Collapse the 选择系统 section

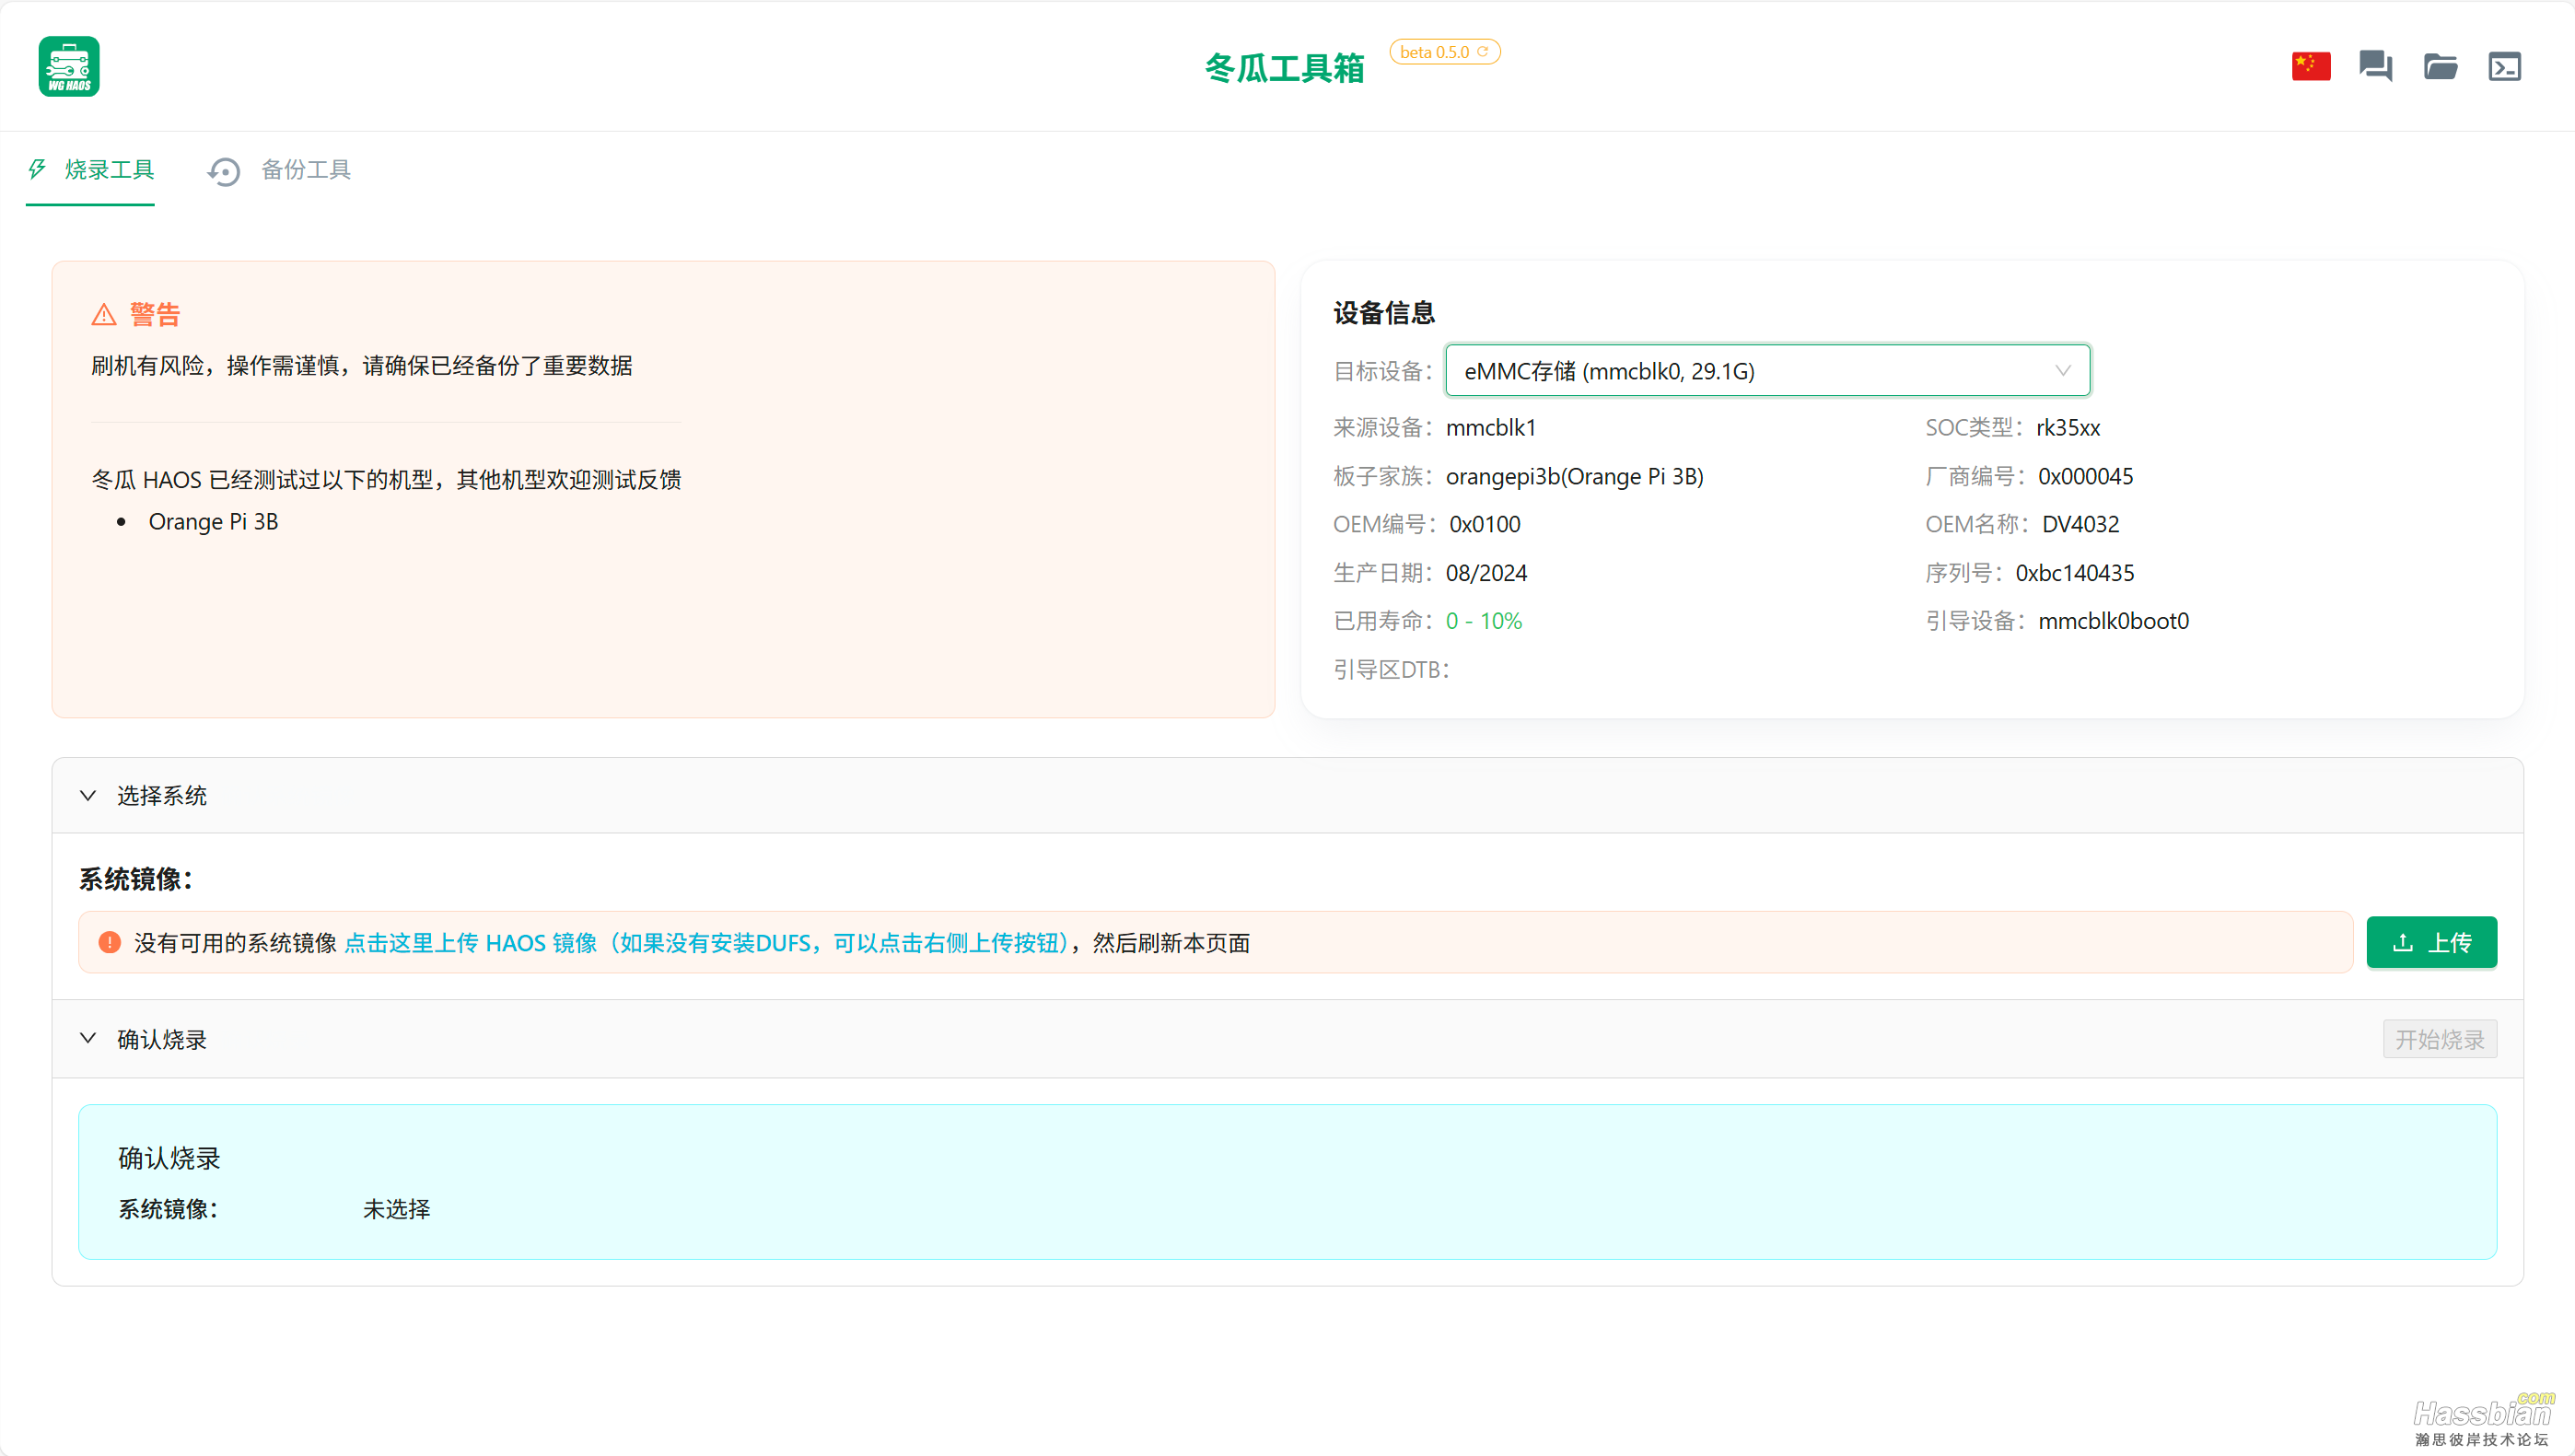tap(1287, 795)
